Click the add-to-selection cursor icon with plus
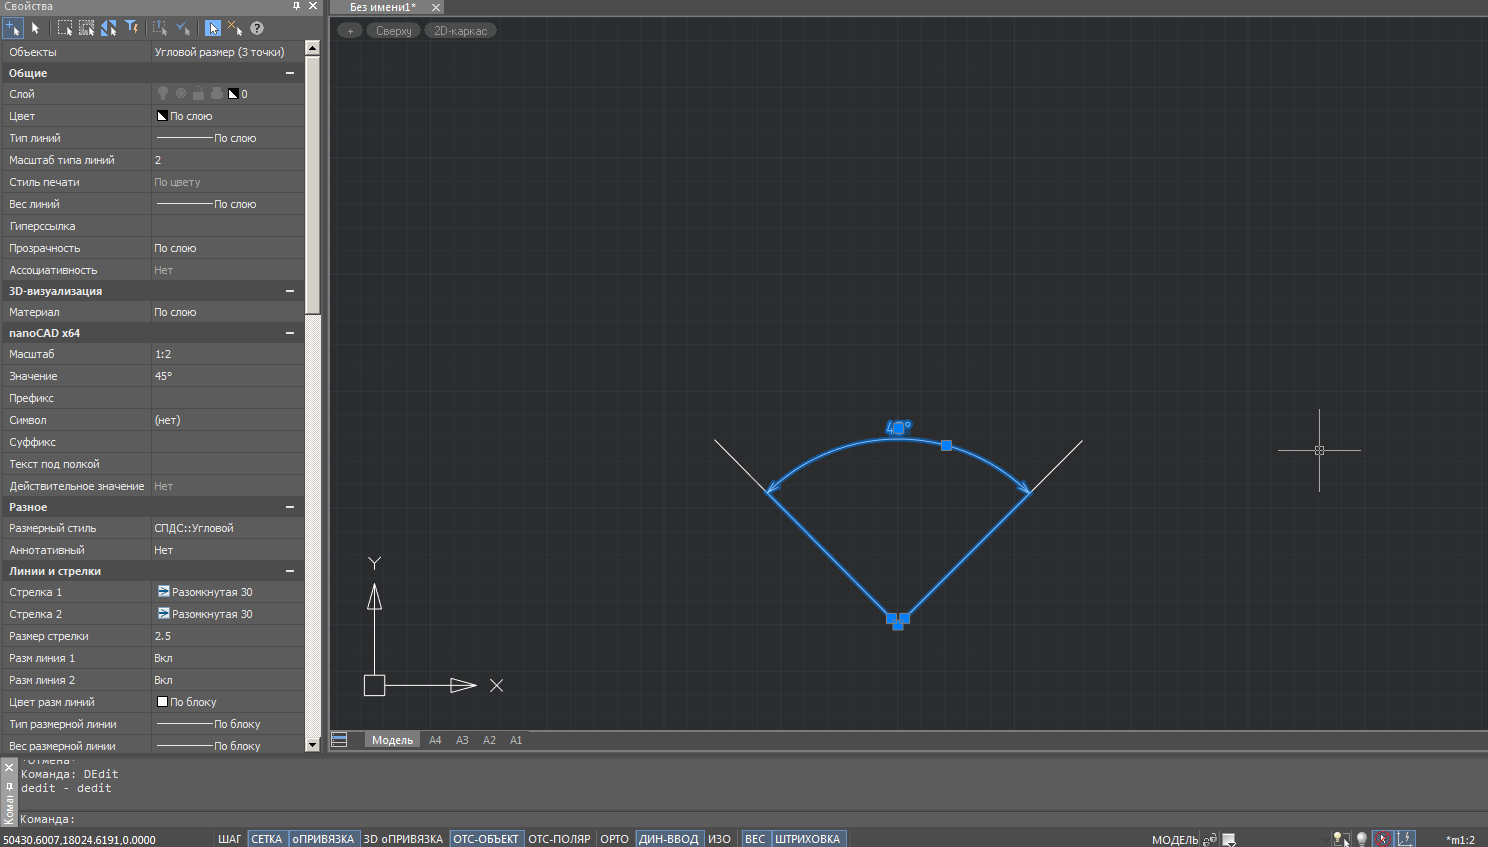The height and width of the screenshot is (847, 1488). point(12,28)
